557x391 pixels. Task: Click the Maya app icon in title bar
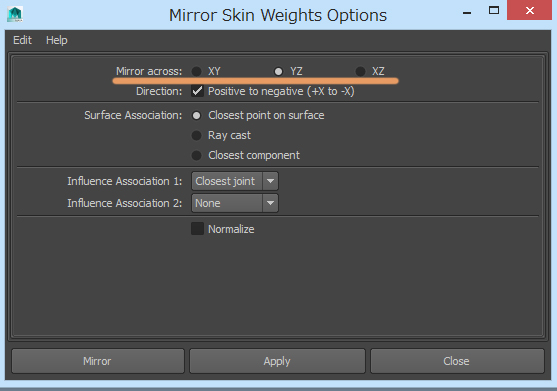(x=15, y=14)
